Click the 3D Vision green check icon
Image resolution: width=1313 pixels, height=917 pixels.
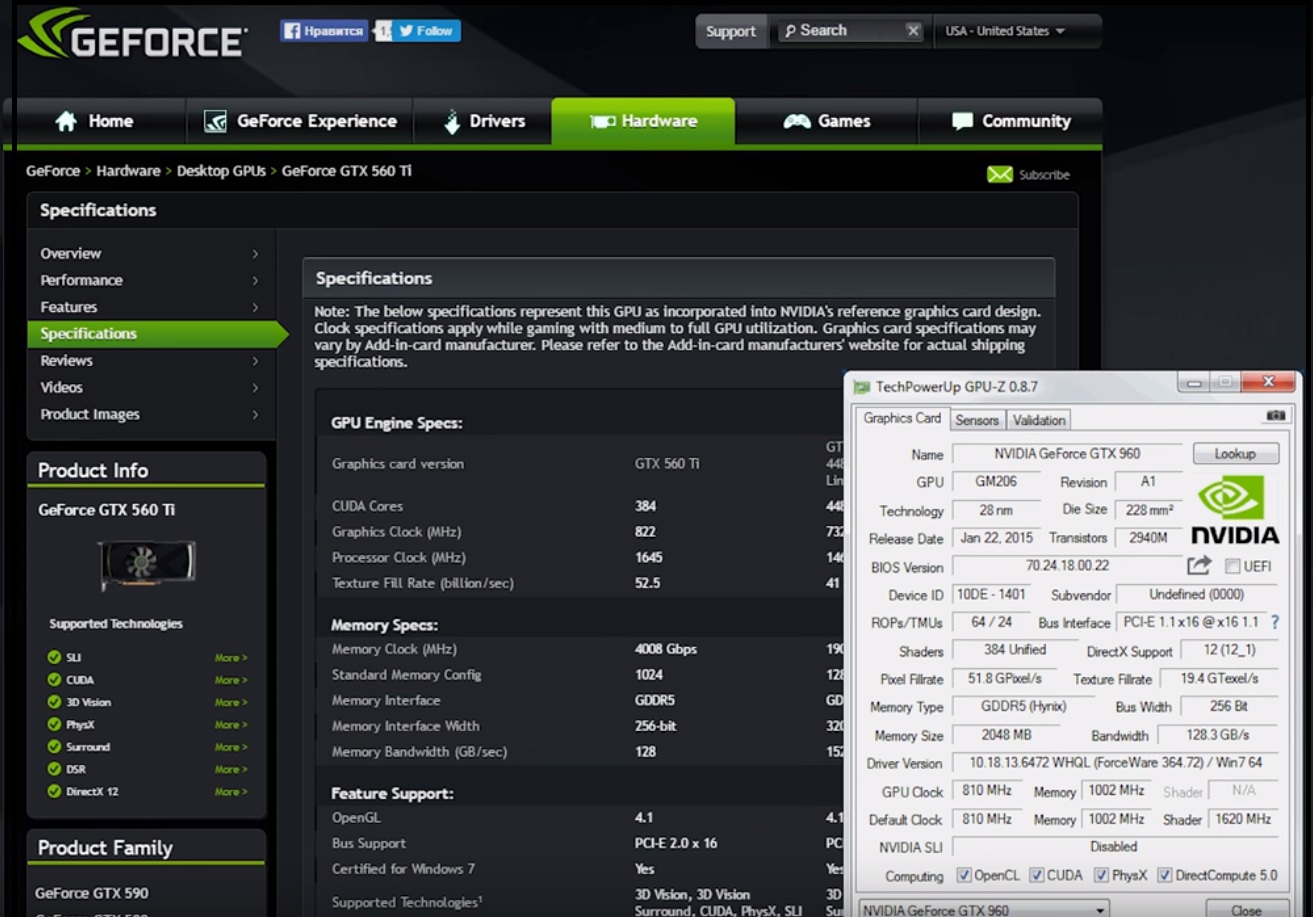click(x=54, y=702)
